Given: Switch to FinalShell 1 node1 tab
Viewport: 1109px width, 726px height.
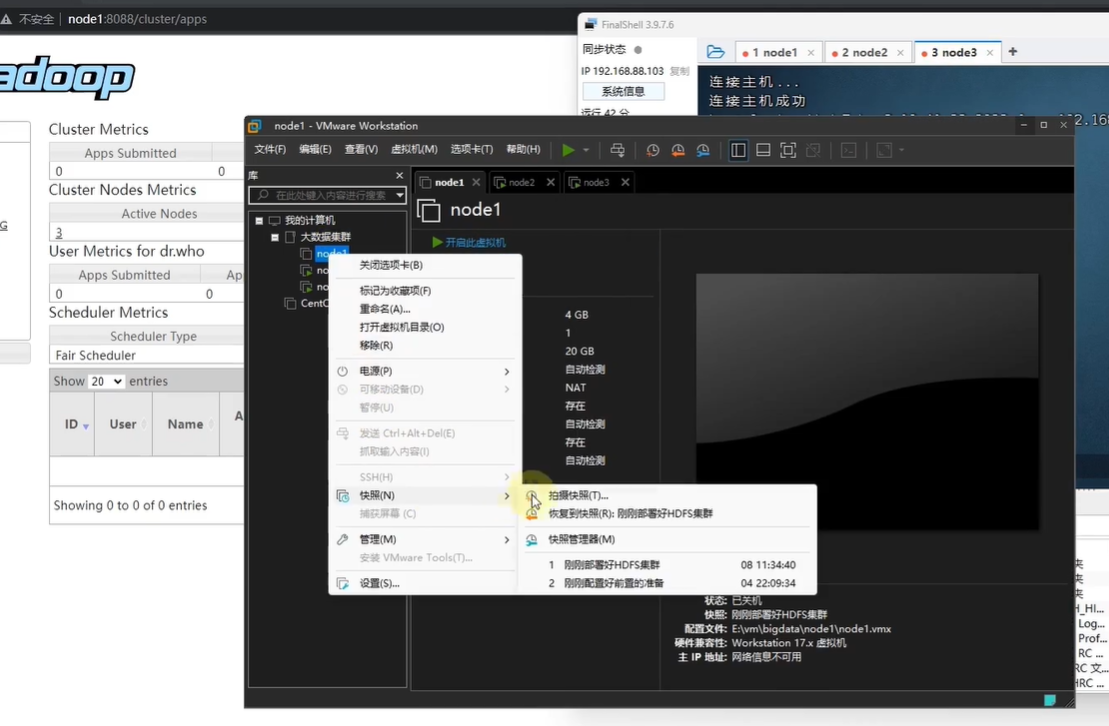Looking at the screenshot, I should coord(777,52).
